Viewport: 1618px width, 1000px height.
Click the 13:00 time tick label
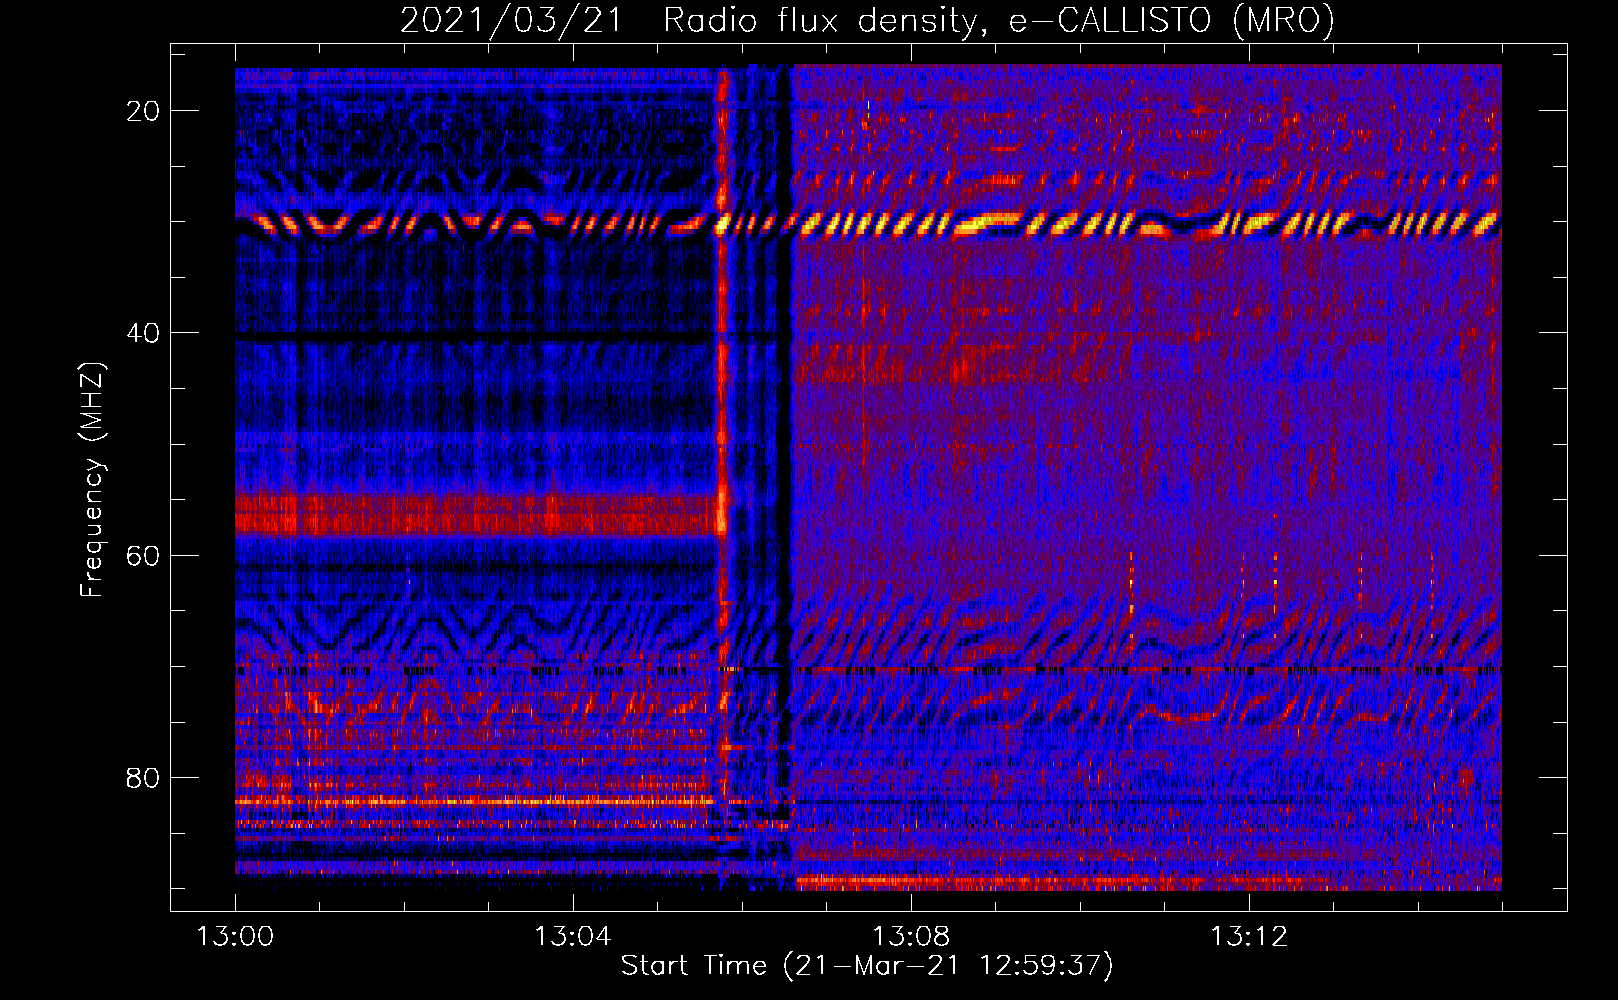[x=236, y=937]
